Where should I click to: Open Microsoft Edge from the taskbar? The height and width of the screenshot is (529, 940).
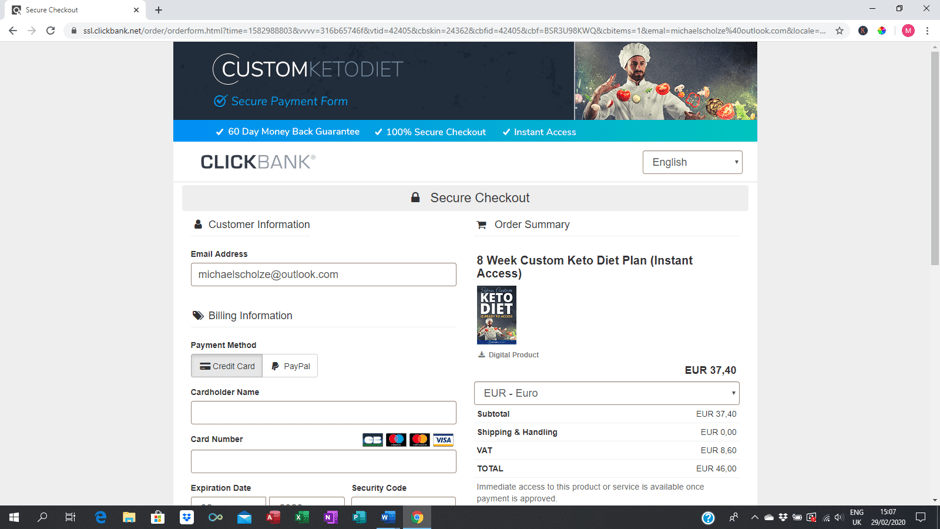100,517
